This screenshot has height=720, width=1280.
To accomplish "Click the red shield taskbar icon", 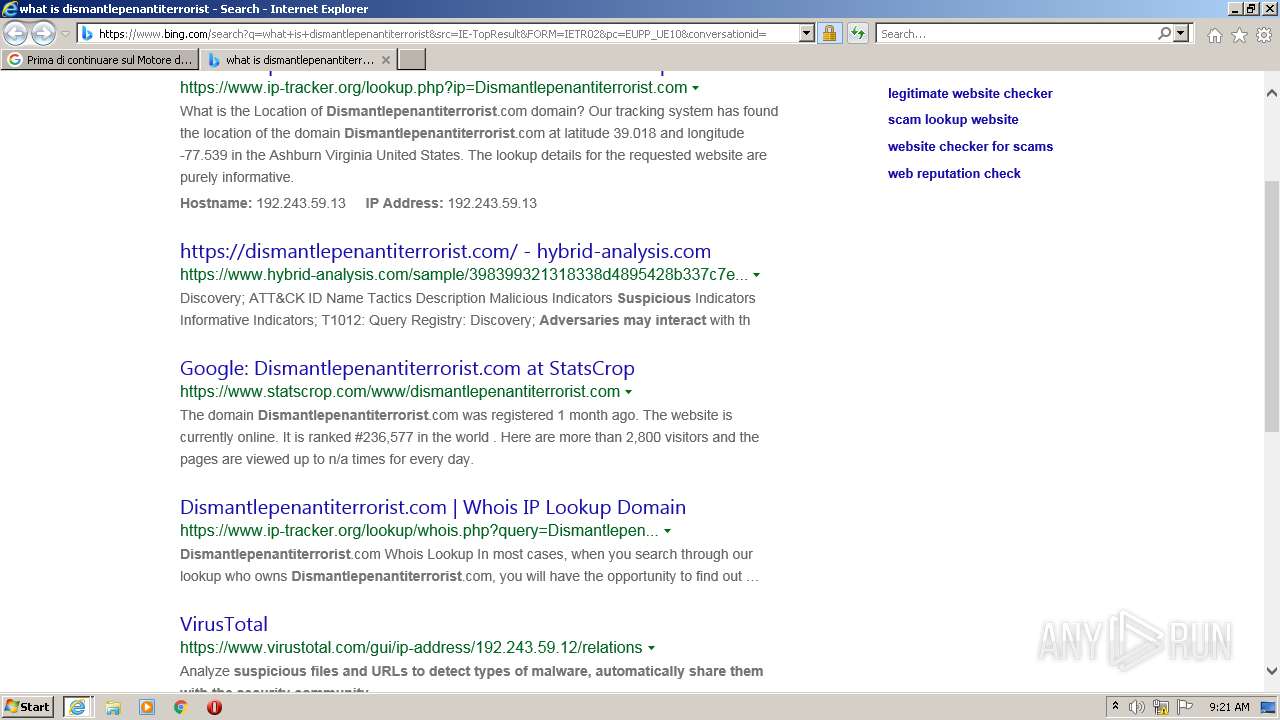I will (x=214, y=707).
